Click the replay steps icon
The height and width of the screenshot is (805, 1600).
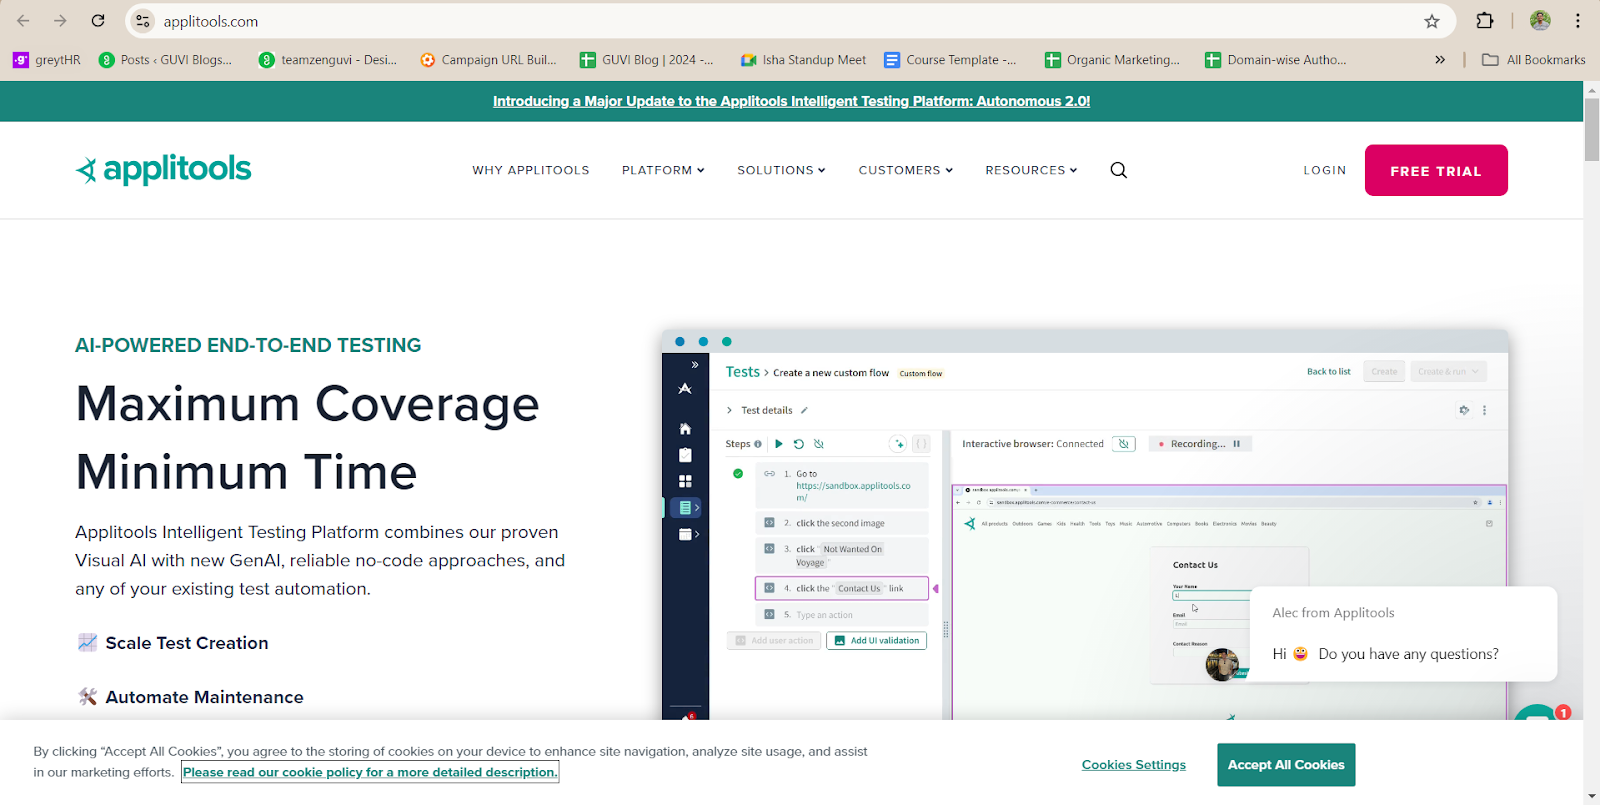(798, 444)
